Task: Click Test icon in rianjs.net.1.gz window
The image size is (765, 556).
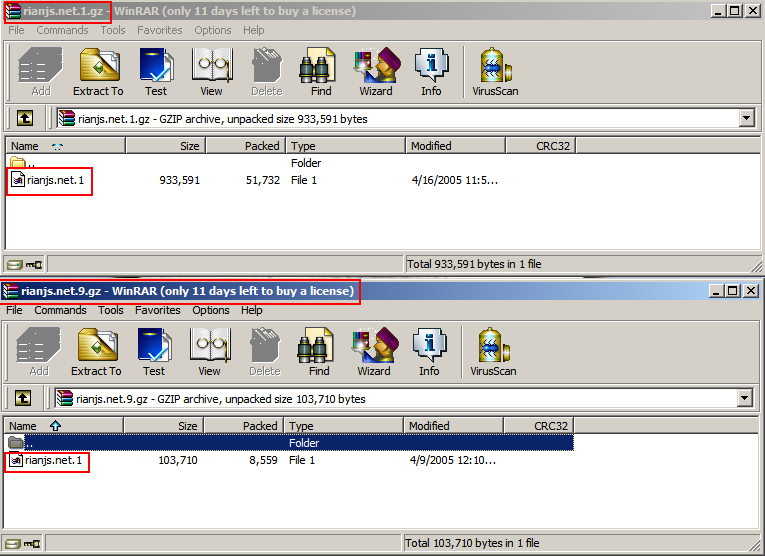Action: tap(156, 72)
